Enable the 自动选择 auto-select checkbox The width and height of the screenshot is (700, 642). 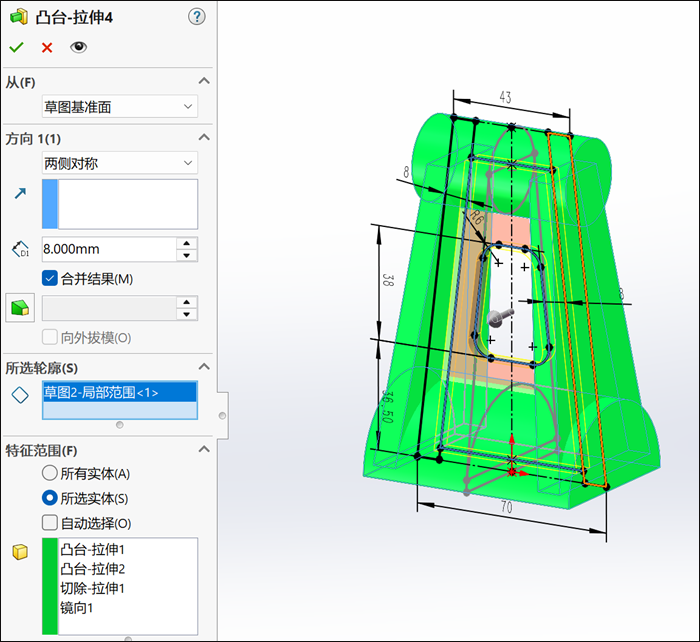tap(50, 522)
